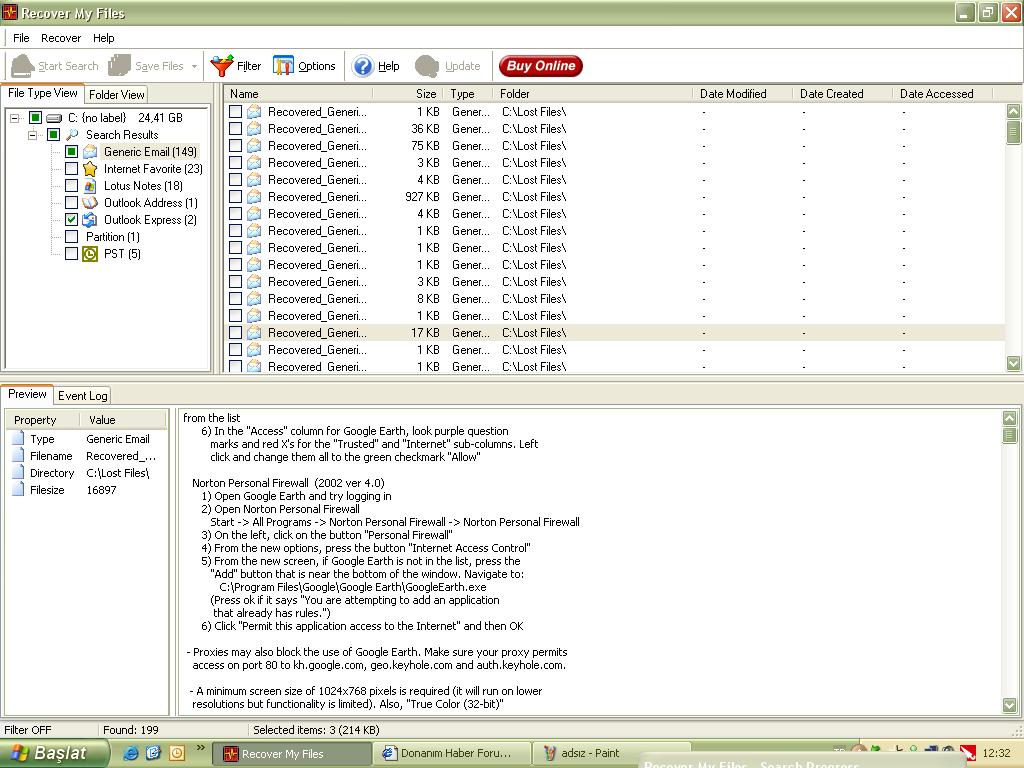Click the orange clock quick launch icon
Image resolution: width=1024 pixels, height=768 pixels.
(176, 753)
